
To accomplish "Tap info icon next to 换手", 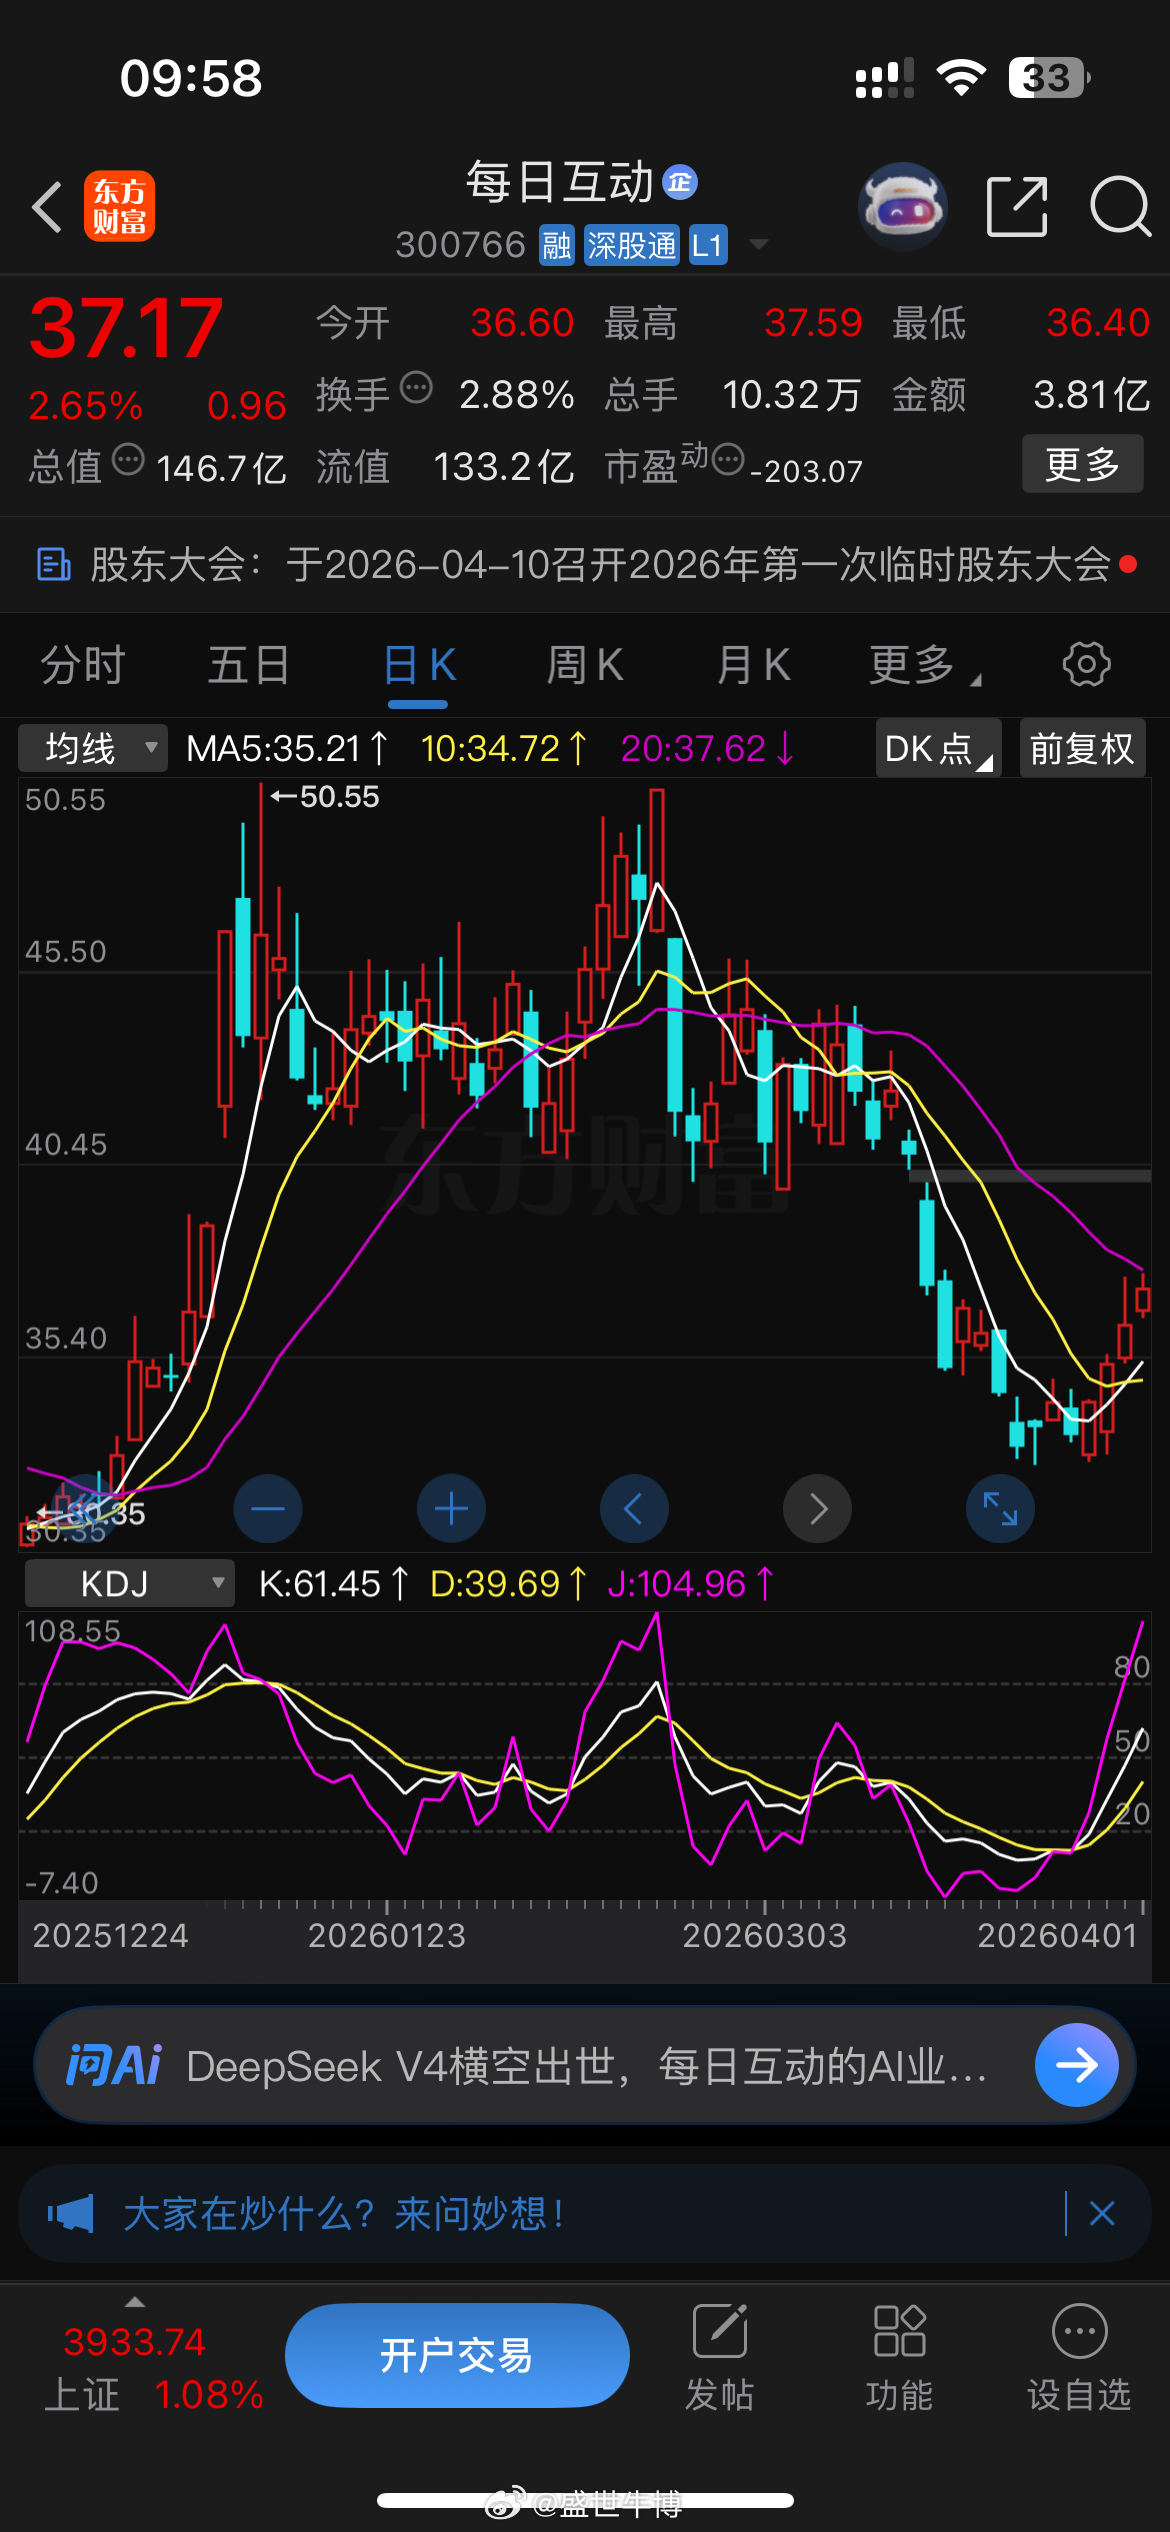I will pos(416,387).
